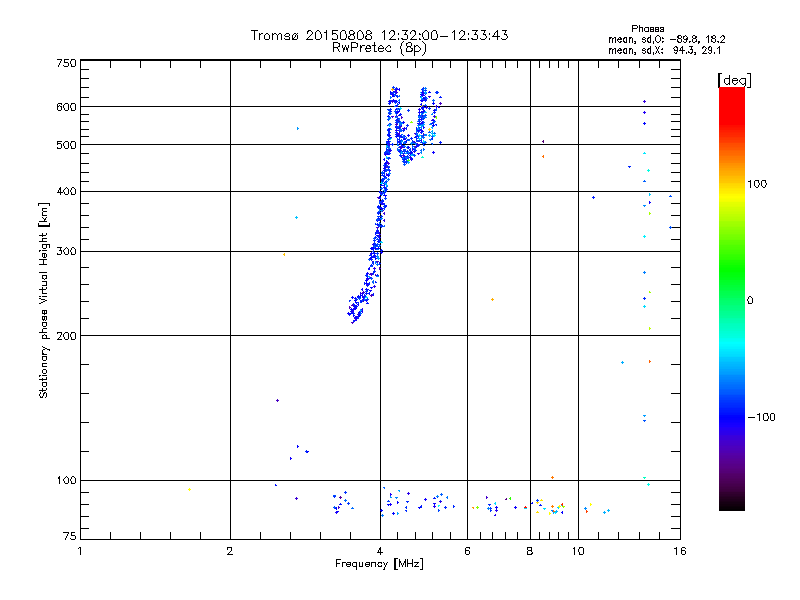Screen dimensions: 800x600
Task: Click the y-axis tick label "100"
Action: click(66, 481)
